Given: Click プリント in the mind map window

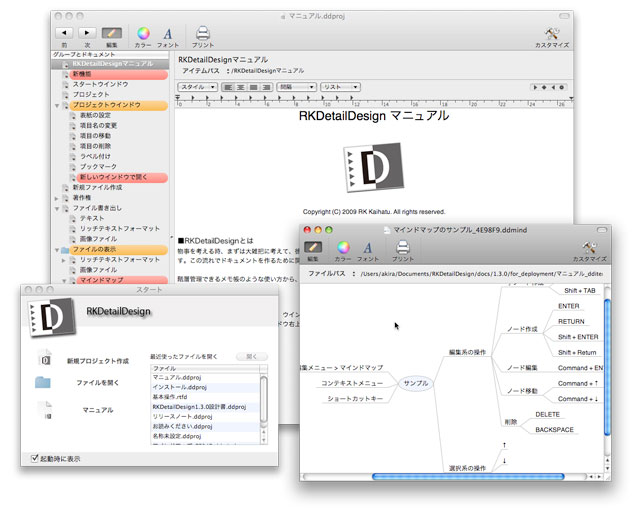Looking at the screenshot, I should [403, 247].
